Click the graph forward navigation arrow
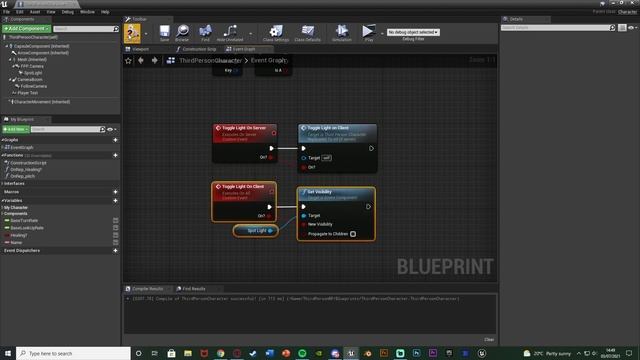Viewport: 640px width, 360px height. click(x=155, y=60)
